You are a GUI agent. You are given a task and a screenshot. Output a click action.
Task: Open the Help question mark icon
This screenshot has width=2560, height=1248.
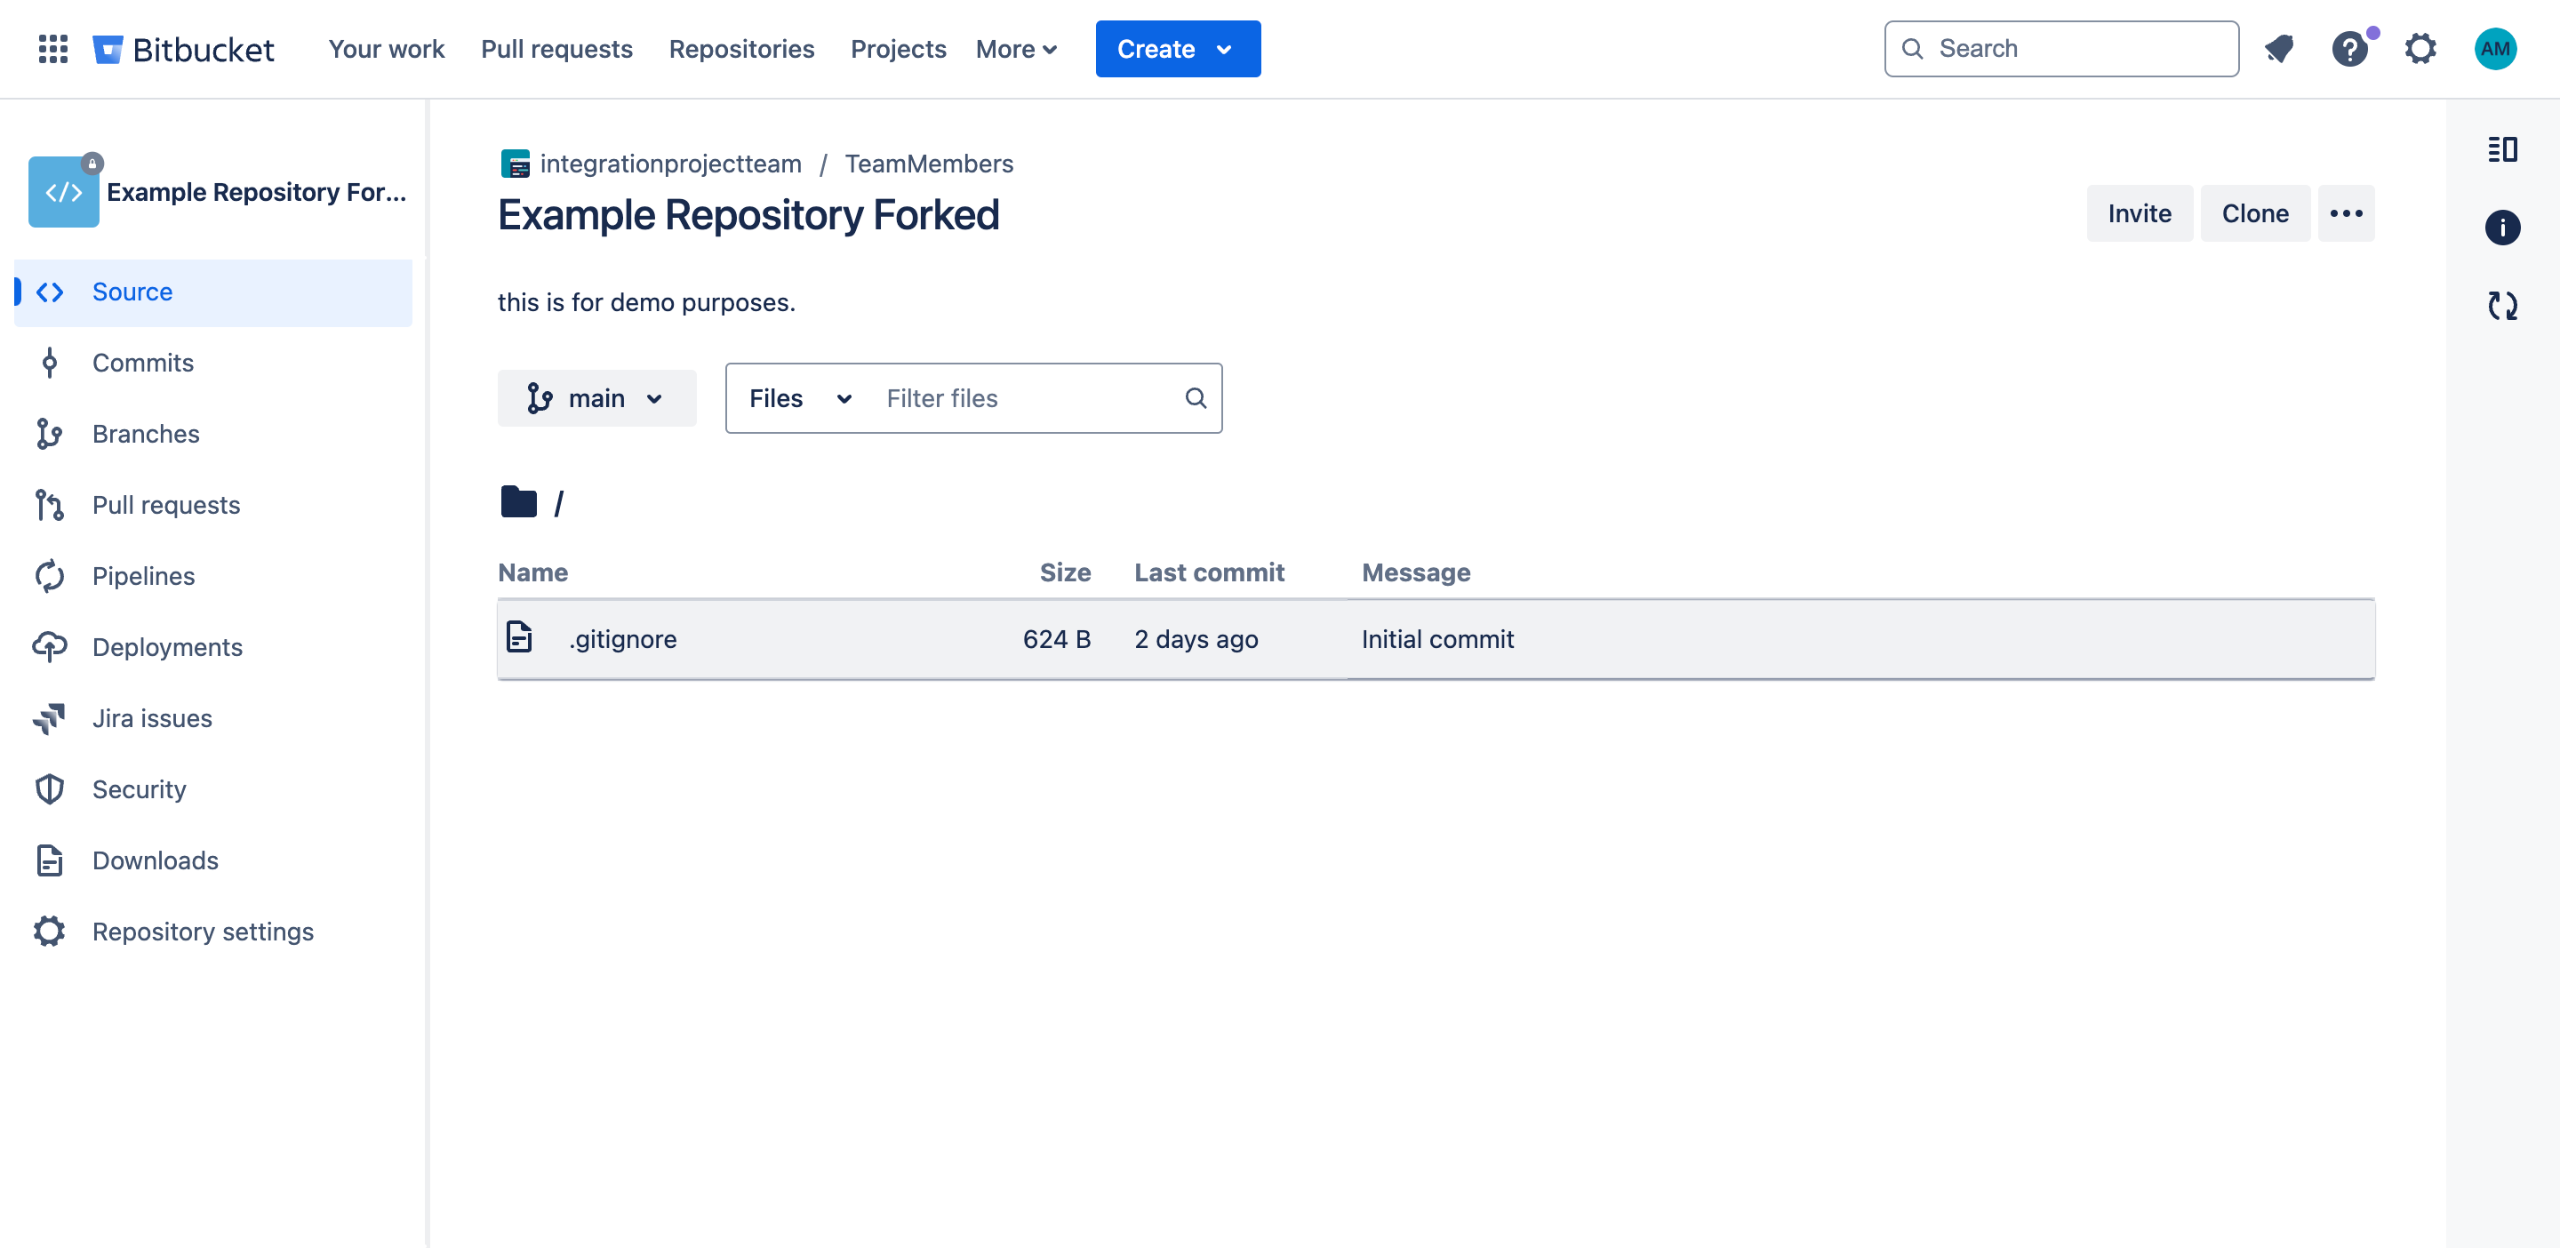click(2350, 48)
